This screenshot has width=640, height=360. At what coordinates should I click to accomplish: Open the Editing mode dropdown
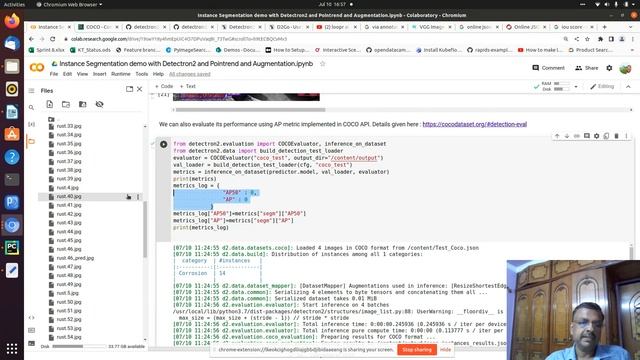pos(602,87)
